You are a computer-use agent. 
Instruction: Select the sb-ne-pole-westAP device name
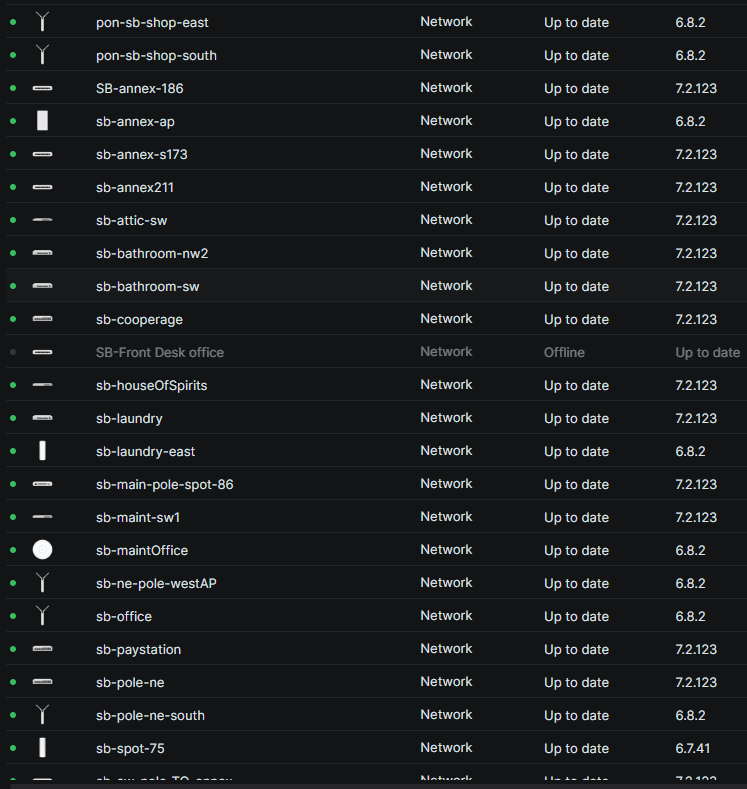[x=156, y=583]
